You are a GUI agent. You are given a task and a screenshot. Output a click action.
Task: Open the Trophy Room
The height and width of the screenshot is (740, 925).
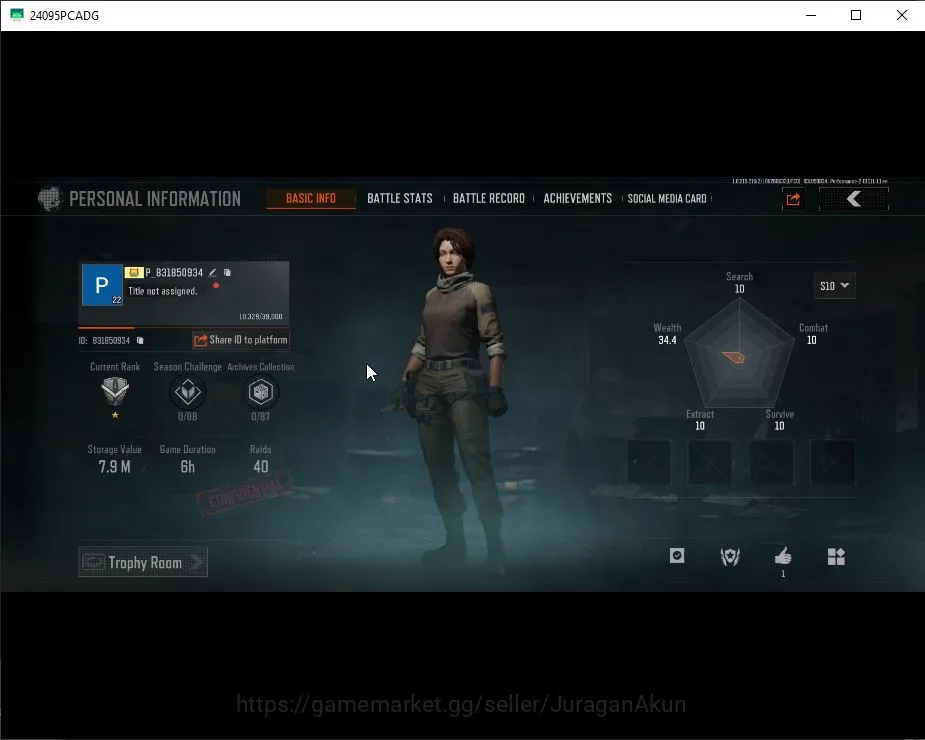click(143, 562)
